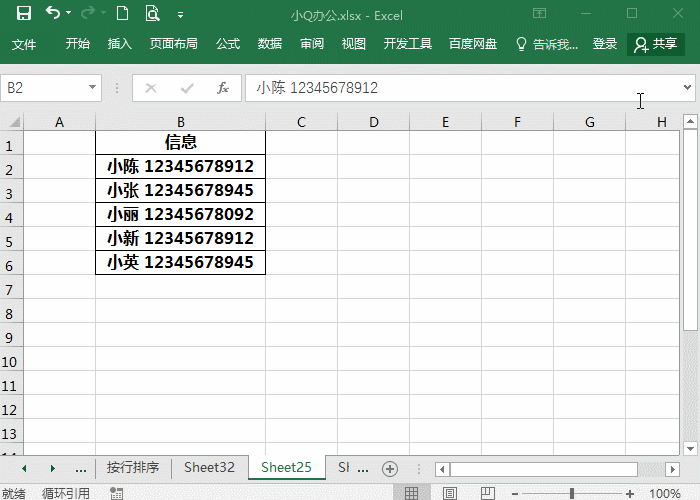Open the 文件 menu

pos(24,44)
